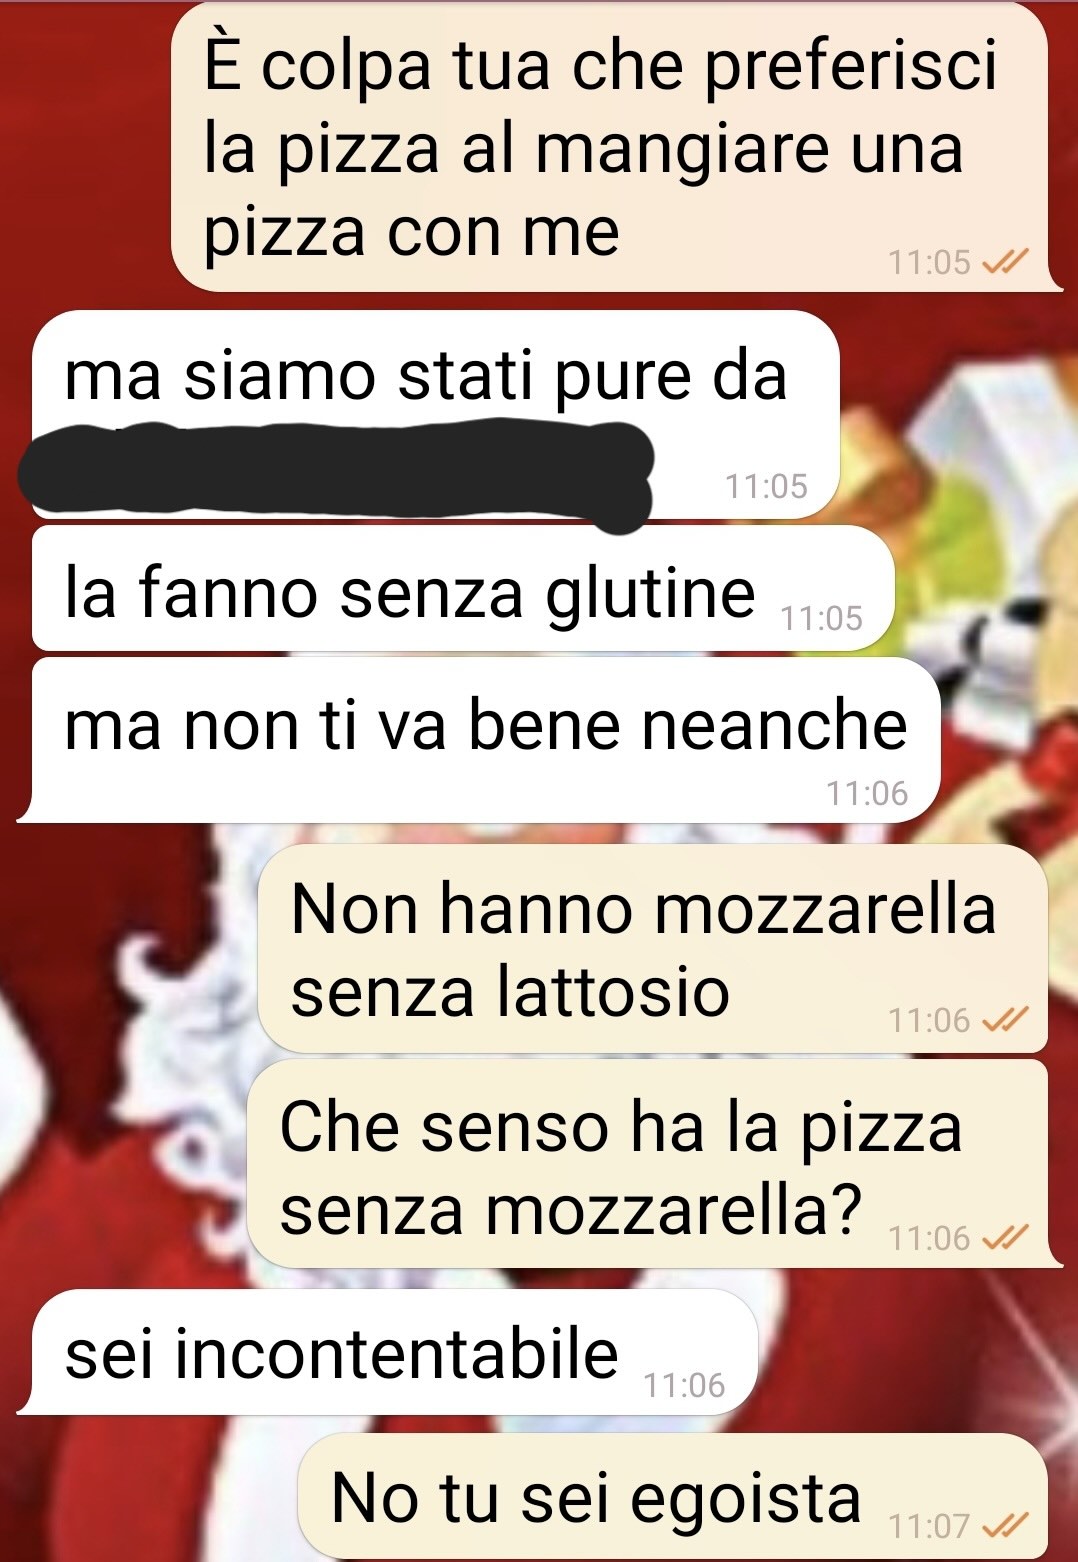This screenshot has height=1562, width=1078.
Task: Click the 11:05 timestamp on 'senza glutine'
Action: click(821, 618)
